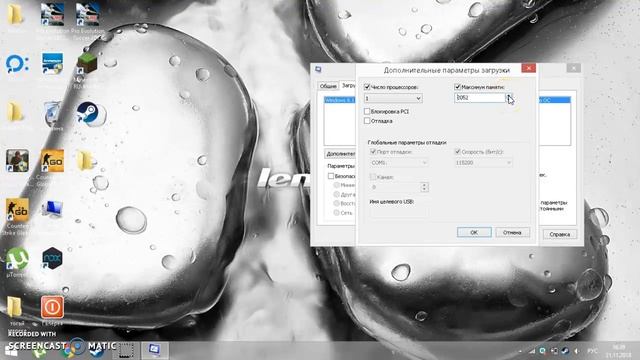This screenshot has height=360, width=640.
Task: Open the blue Lenovo desktop shortcut
Action: pyautogui.click(x=52, y=64)
